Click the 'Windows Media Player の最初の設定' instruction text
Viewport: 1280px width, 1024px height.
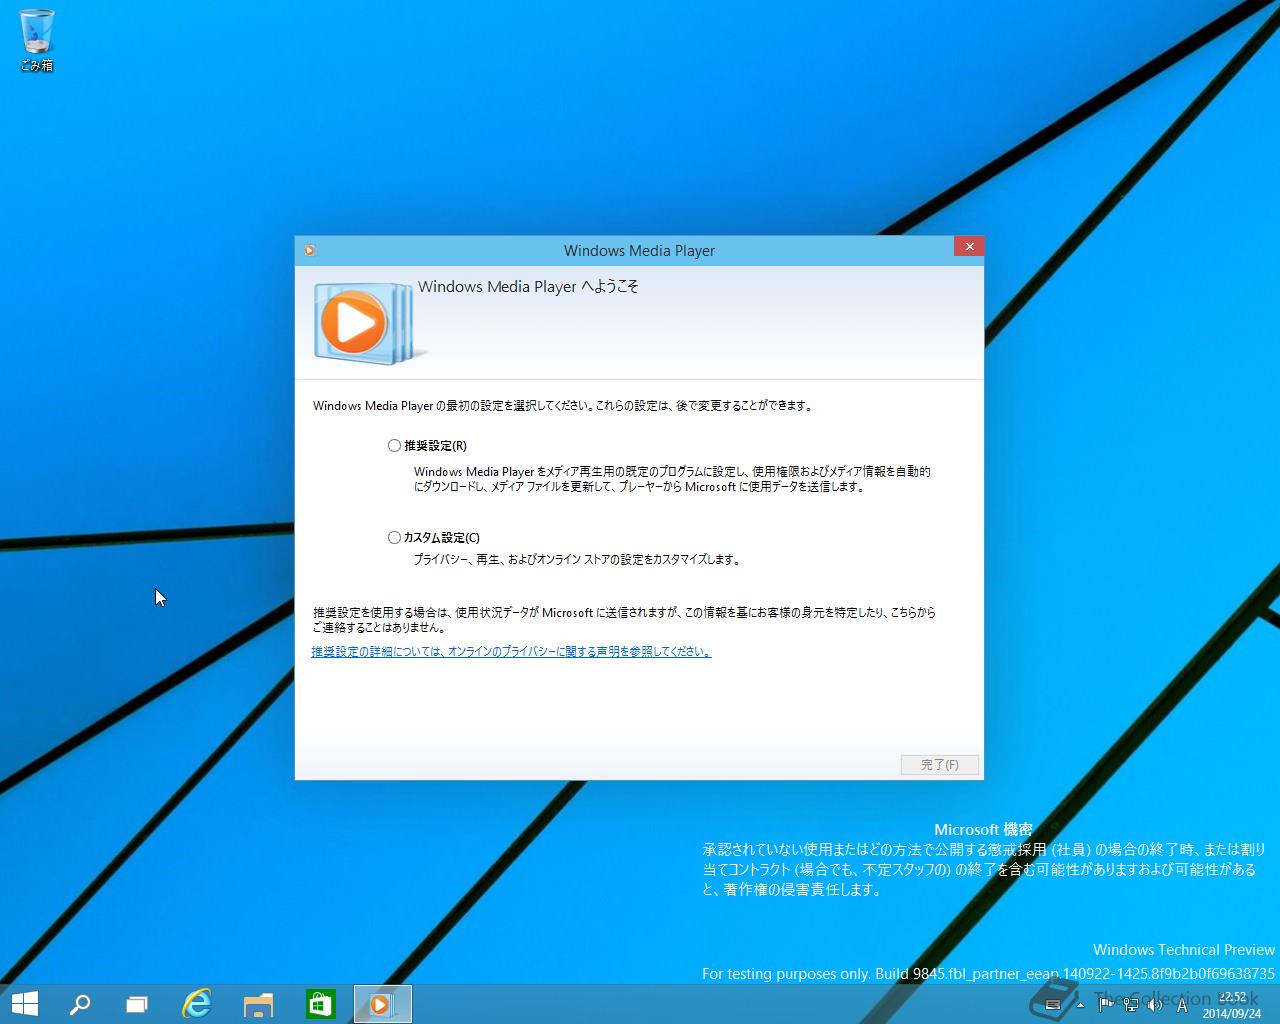point(564,406)
